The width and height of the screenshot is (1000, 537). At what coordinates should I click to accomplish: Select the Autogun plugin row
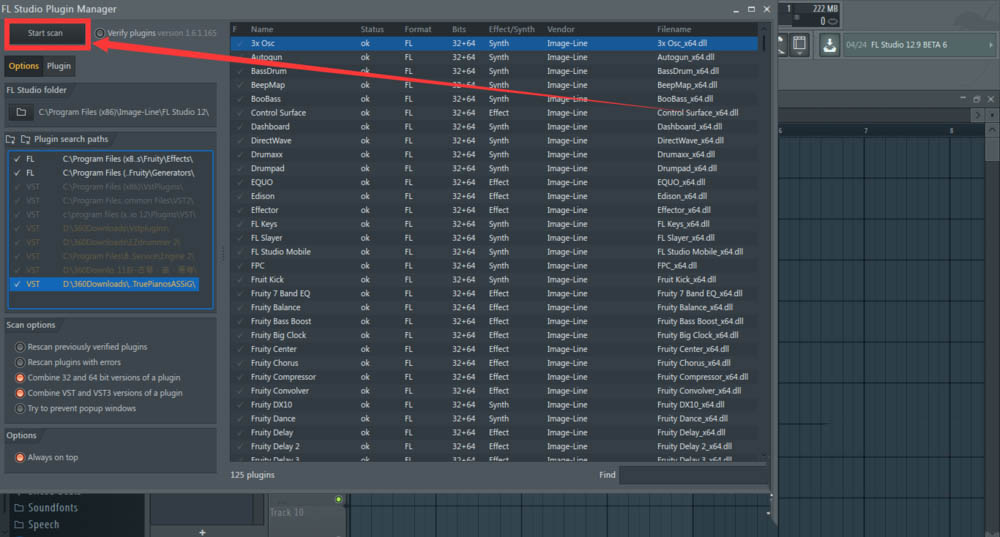tap(494, 57)
